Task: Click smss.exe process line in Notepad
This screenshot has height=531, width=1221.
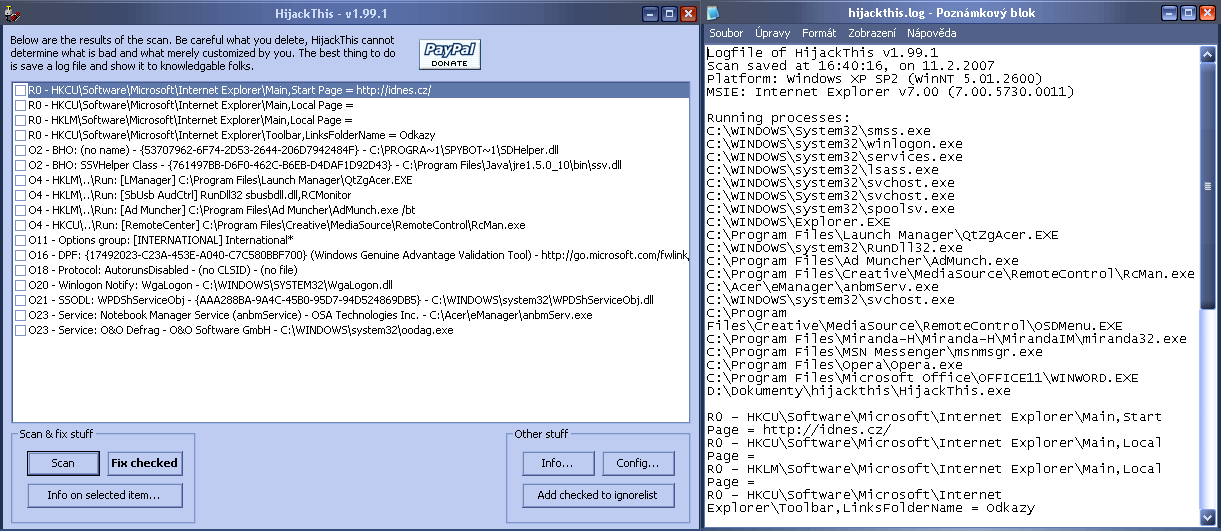Action: click(818, 130)
